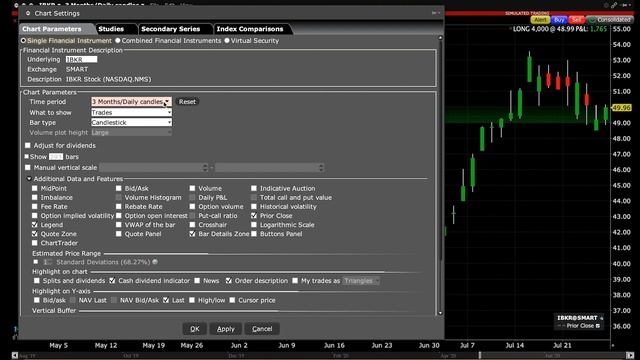
Task: Click the arrow icon beside IBKR@SMART legend
Action: [602, 318]
